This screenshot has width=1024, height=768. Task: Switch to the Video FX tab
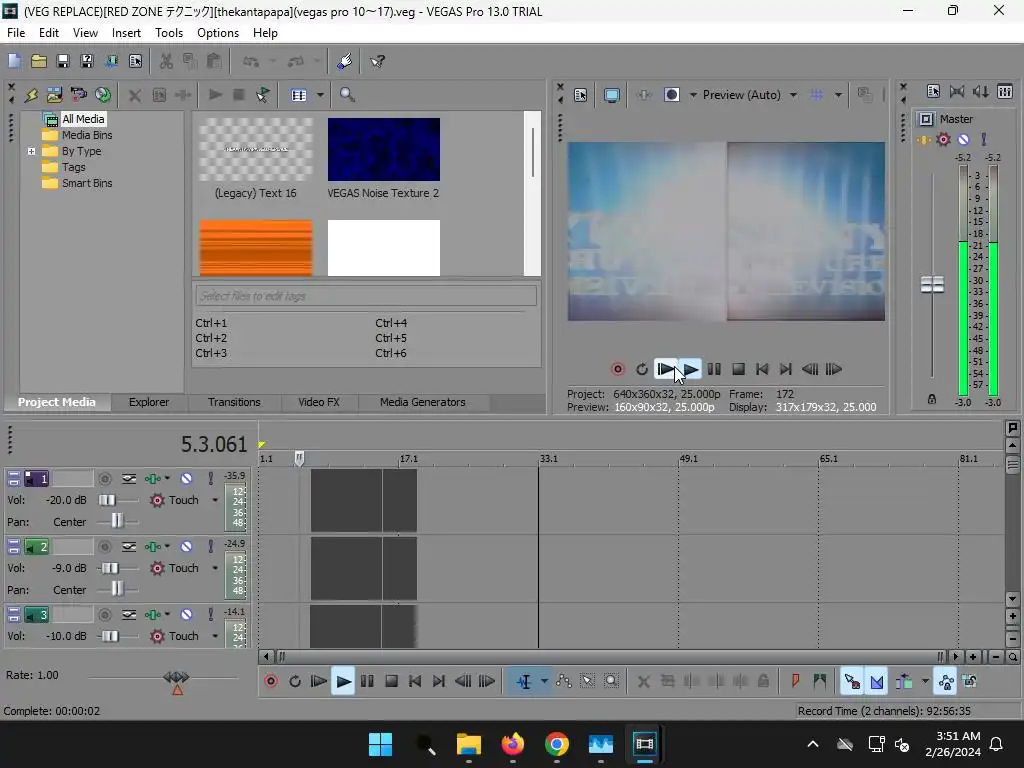tap(319, 402)
